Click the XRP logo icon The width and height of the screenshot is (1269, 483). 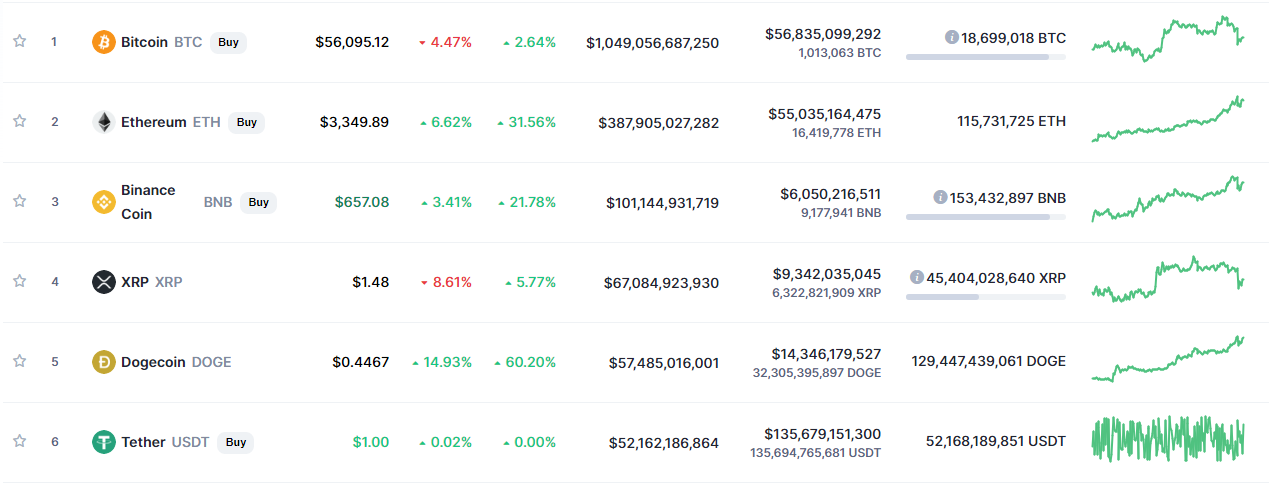click(103, 282)
